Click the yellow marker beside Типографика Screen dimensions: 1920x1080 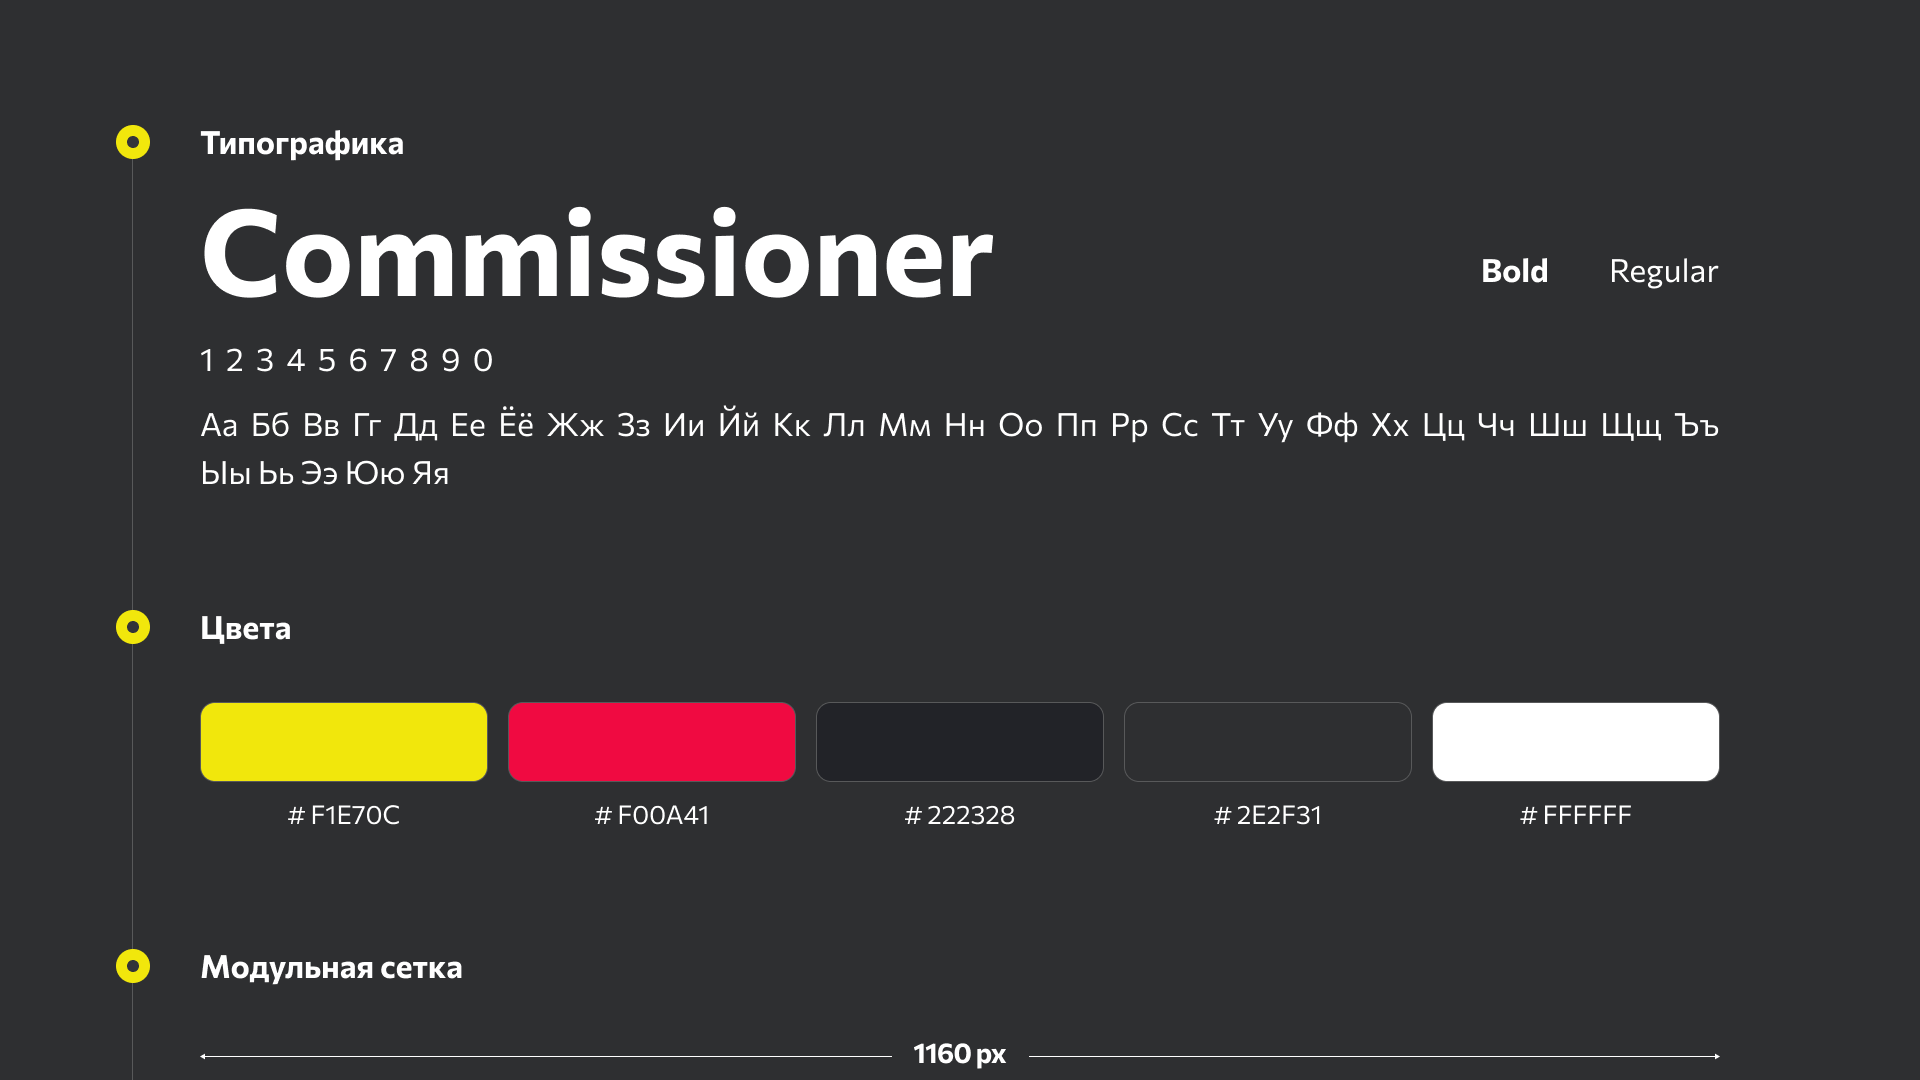(x=133, y=142)
